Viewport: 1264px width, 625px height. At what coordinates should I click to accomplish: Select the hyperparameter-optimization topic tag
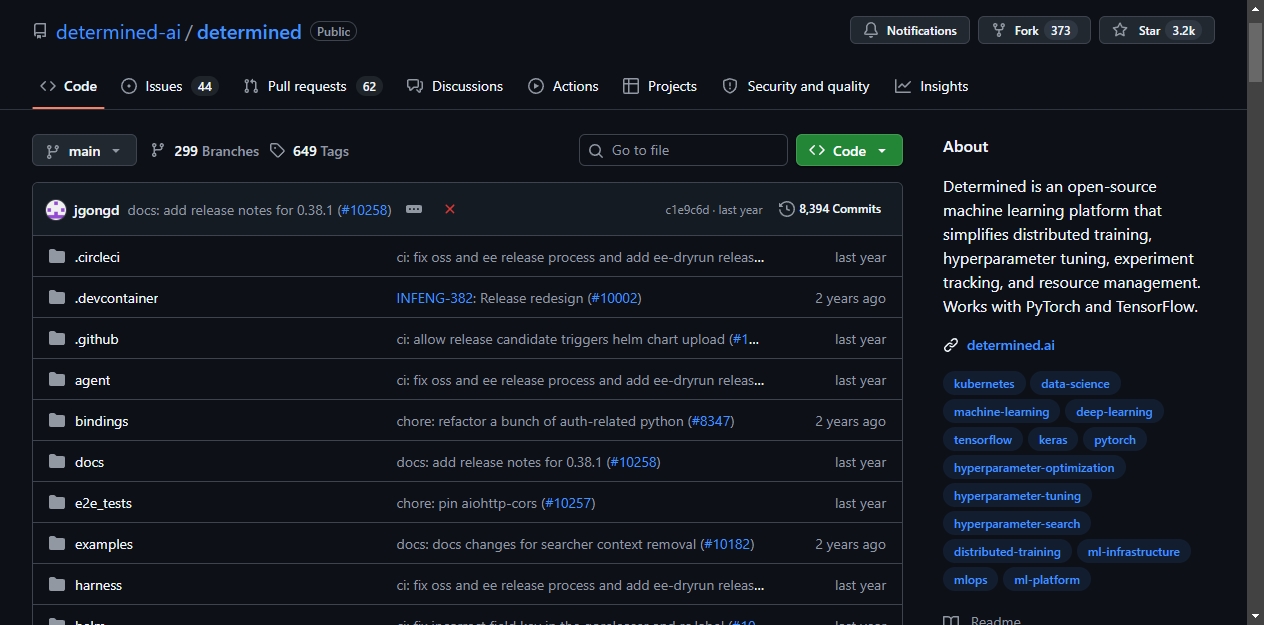[1034, 467]
